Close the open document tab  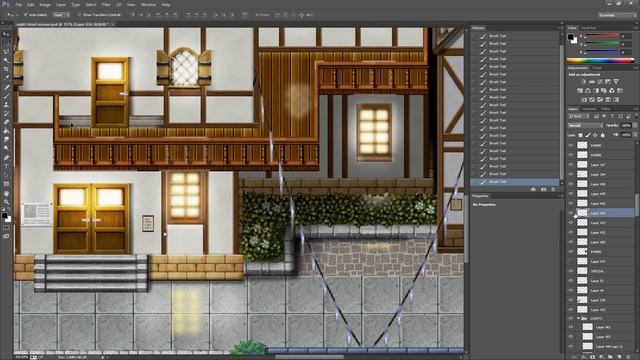coord(113,24)
